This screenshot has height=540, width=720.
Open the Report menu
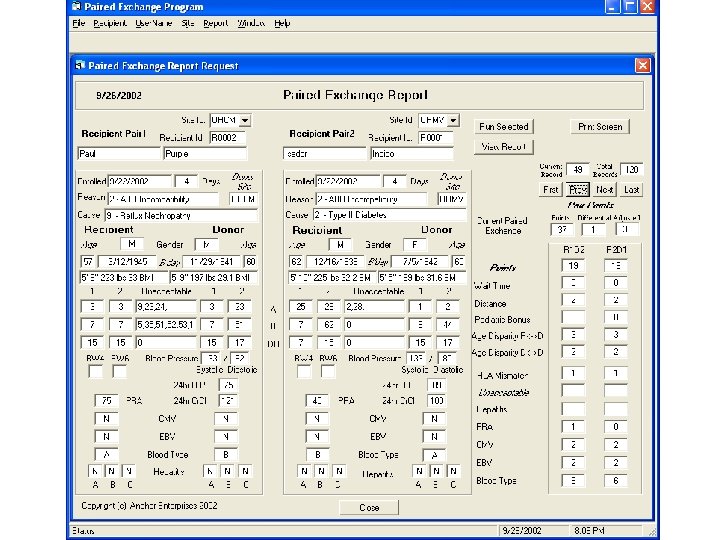(x=215, y=23)
